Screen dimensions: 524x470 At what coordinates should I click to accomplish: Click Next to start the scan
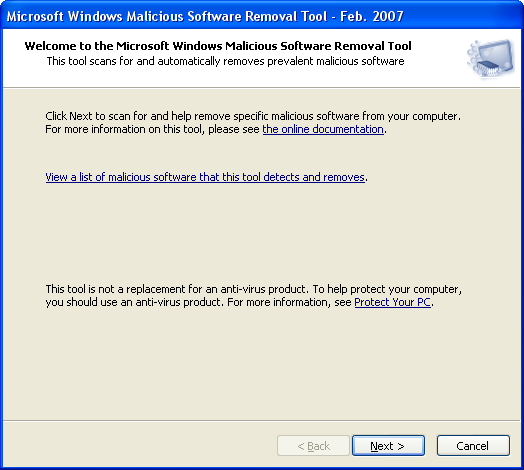[388, 446]
